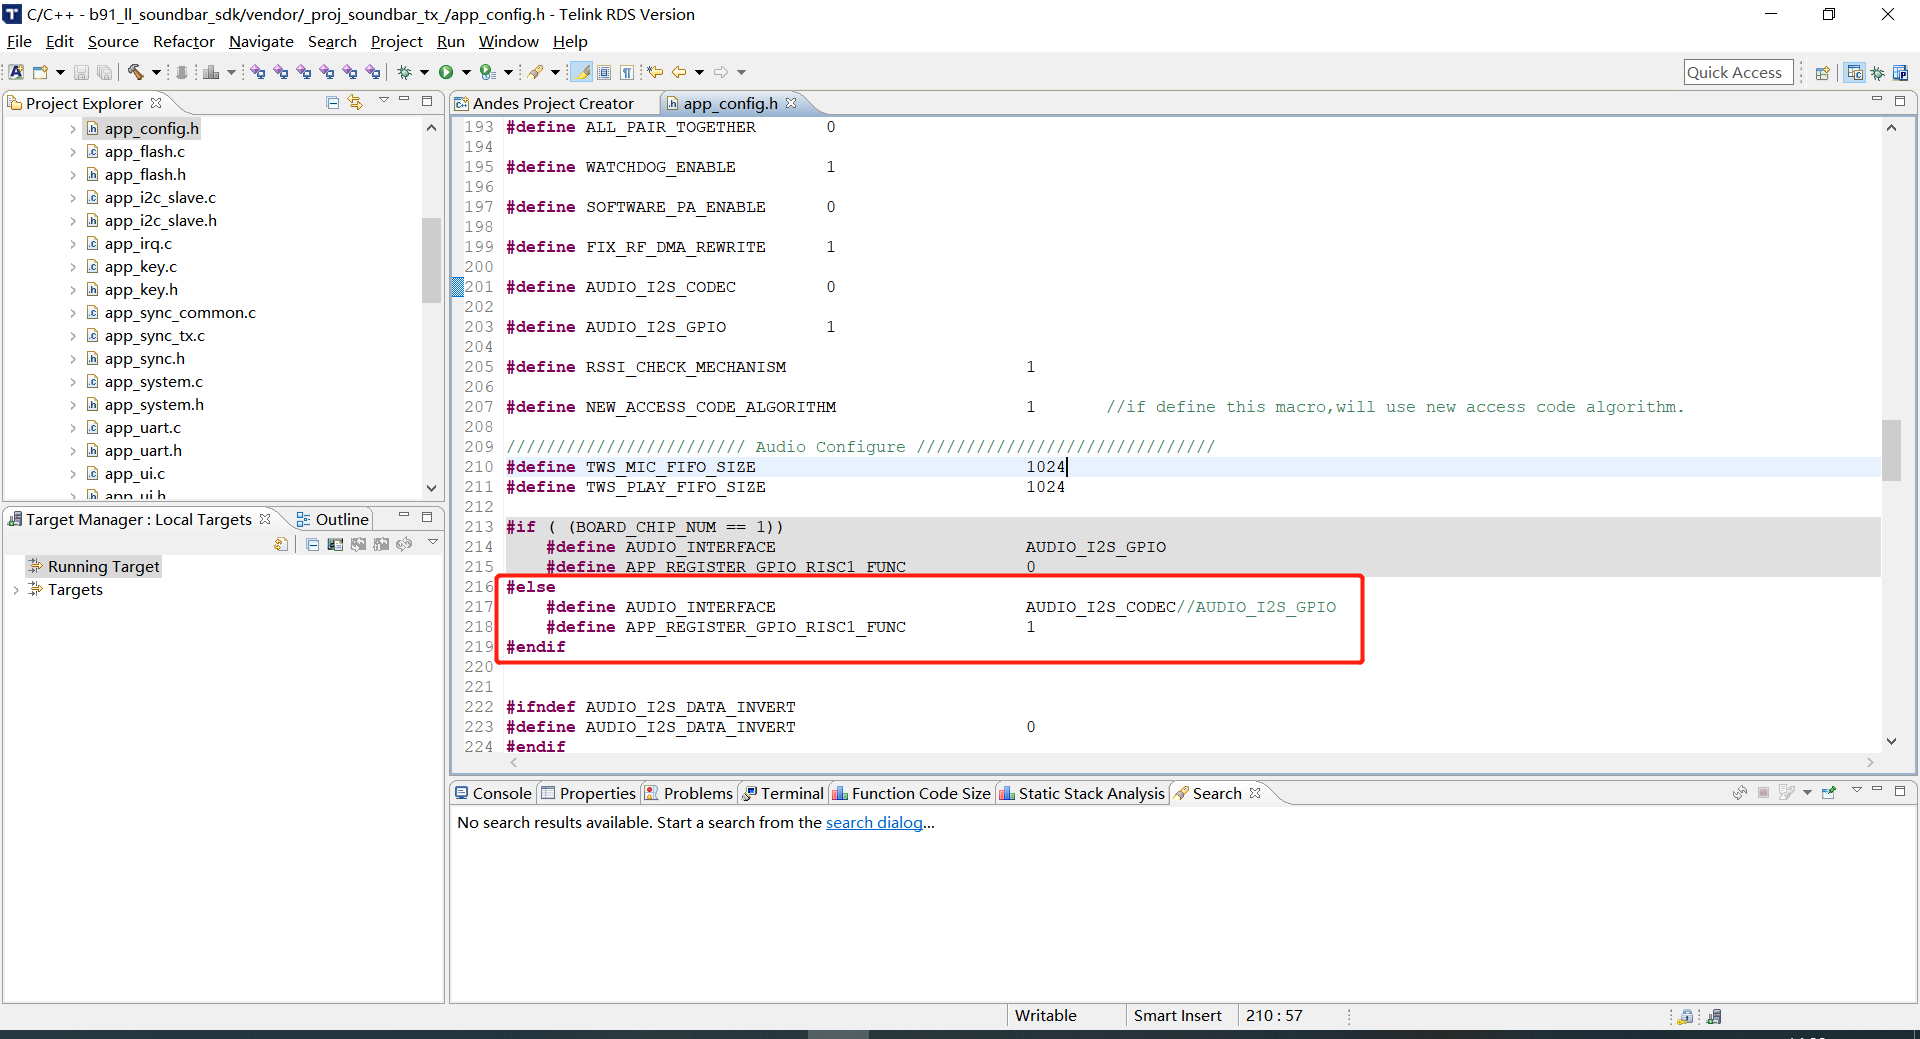Select Running Target in Target Manager
Screen dimensions: 1920x1039
(x=103, y=567)
